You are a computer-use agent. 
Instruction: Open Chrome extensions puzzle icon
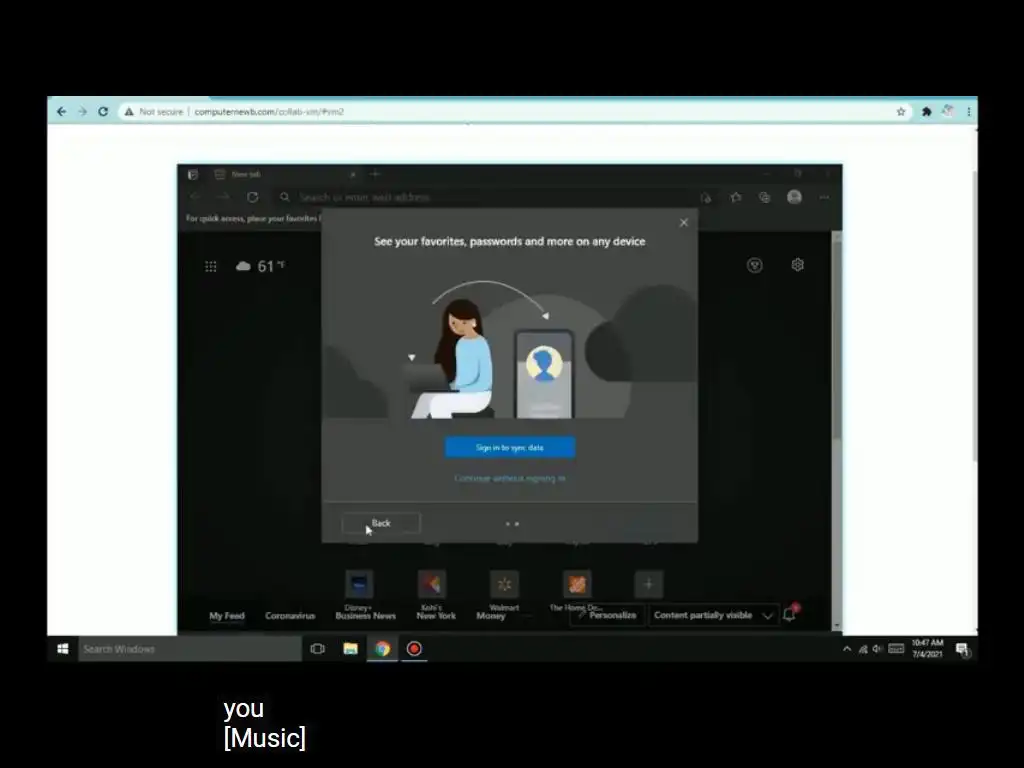coord(926,112)
